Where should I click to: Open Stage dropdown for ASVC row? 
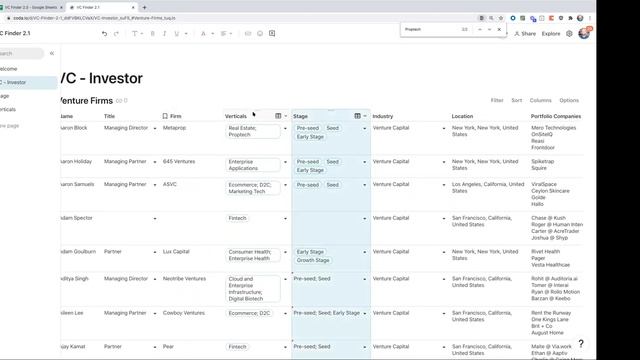click(x=364, y=185)
